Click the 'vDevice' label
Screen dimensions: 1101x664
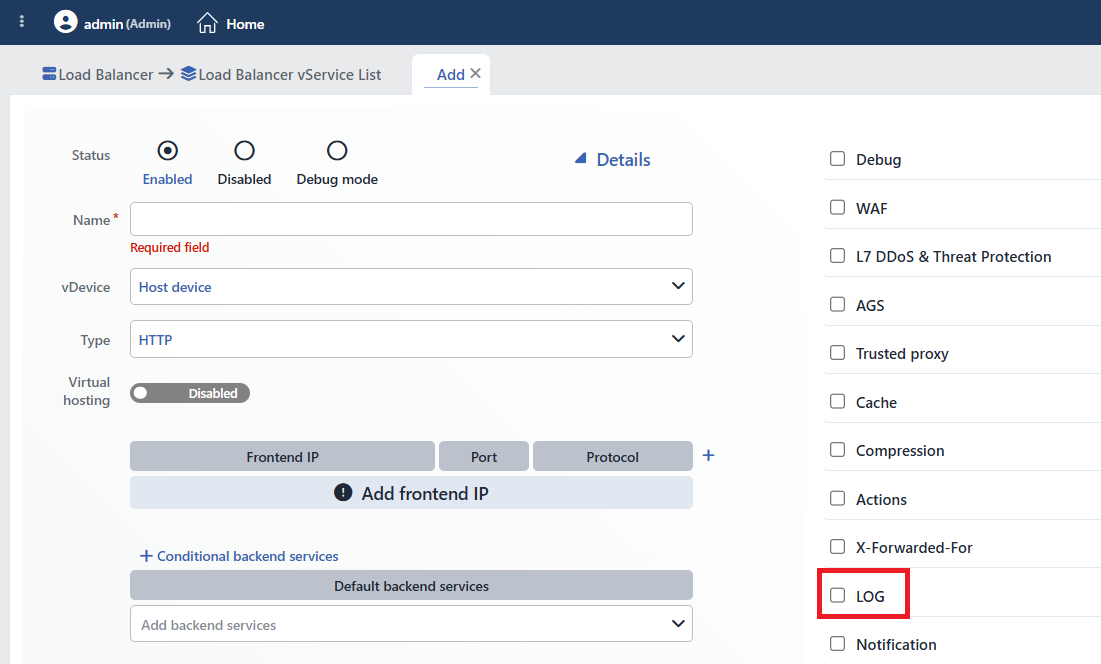coord(86,287)
